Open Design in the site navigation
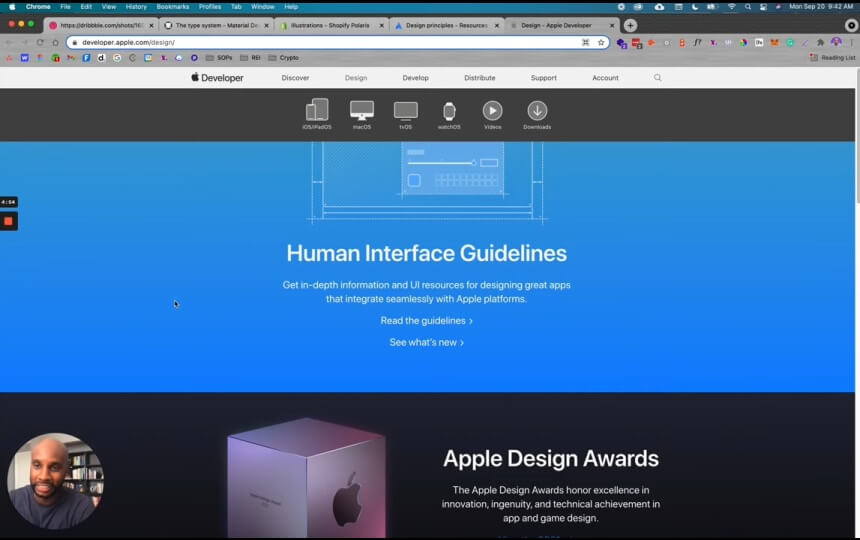Image resolution: width=860 pixels, height=540 pixels. (356, 78)
